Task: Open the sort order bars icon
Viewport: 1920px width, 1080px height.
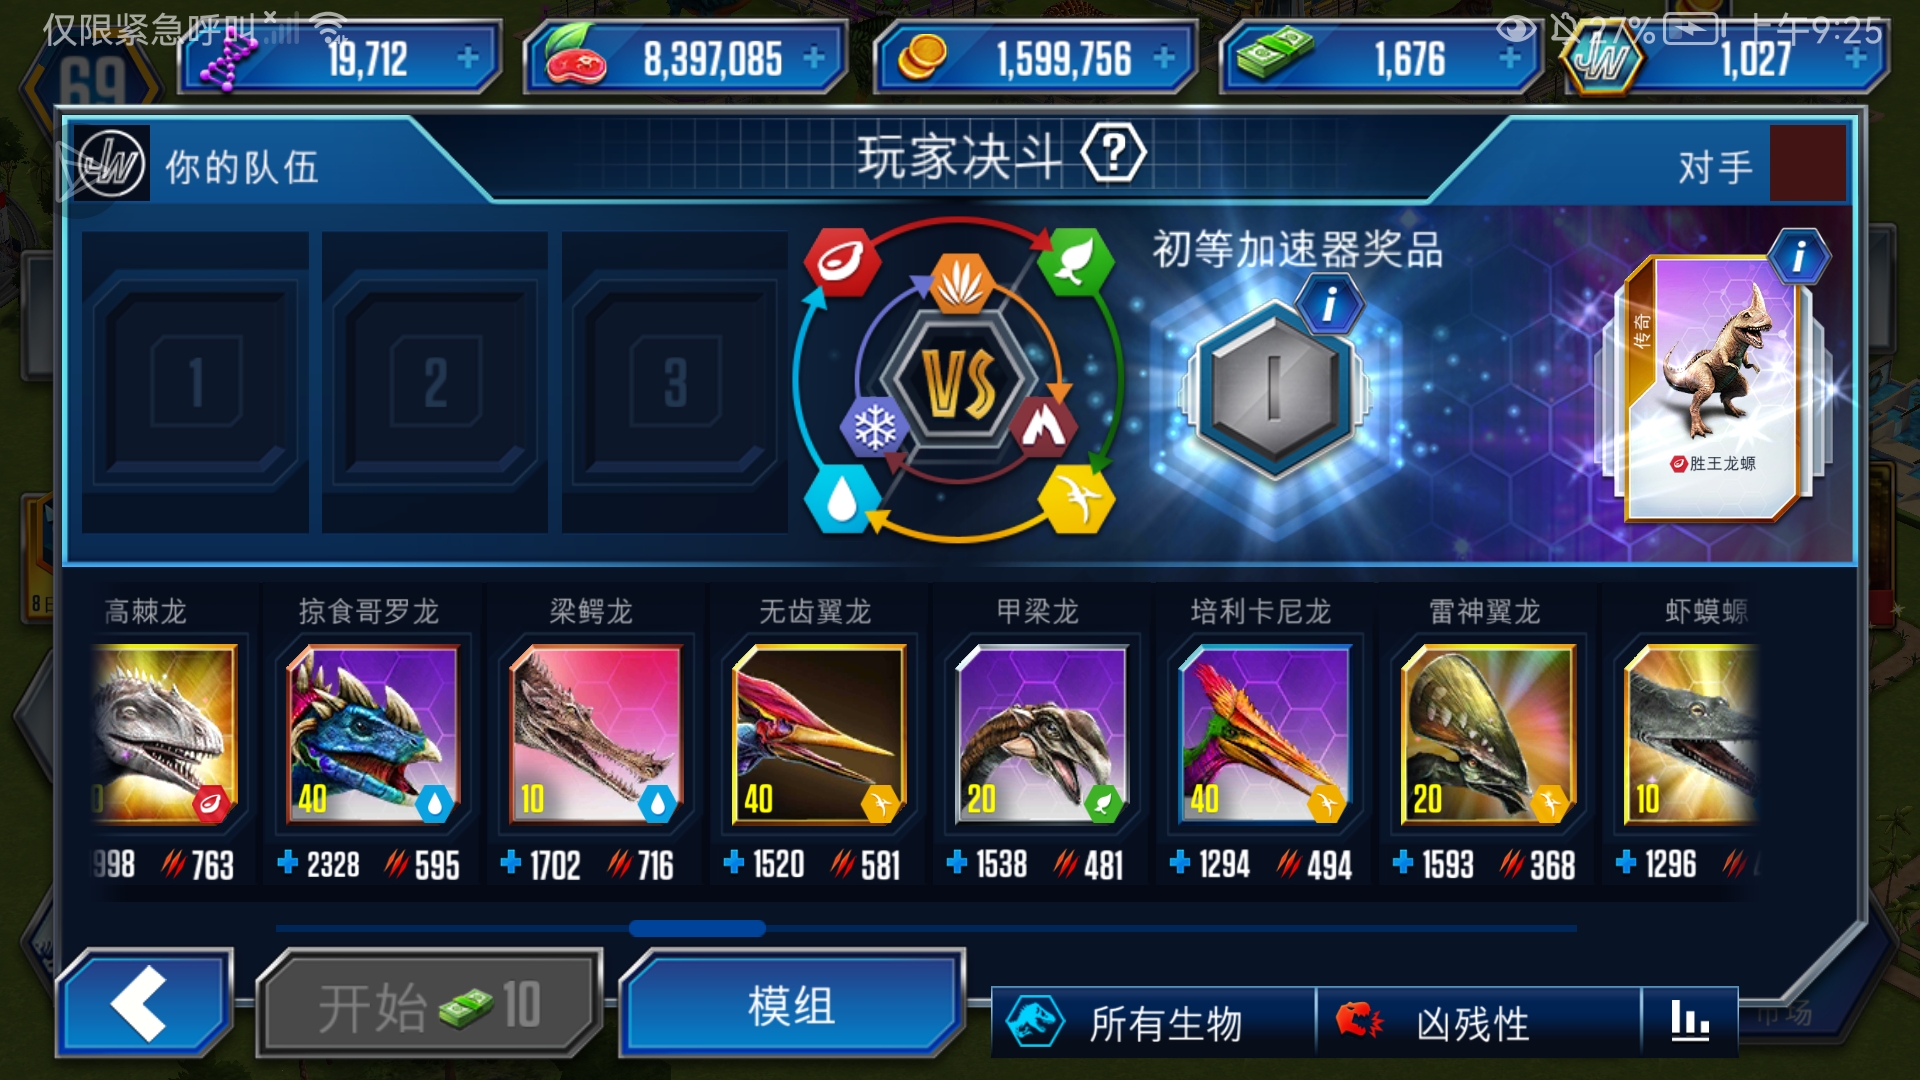Action: [1690, 1022]
